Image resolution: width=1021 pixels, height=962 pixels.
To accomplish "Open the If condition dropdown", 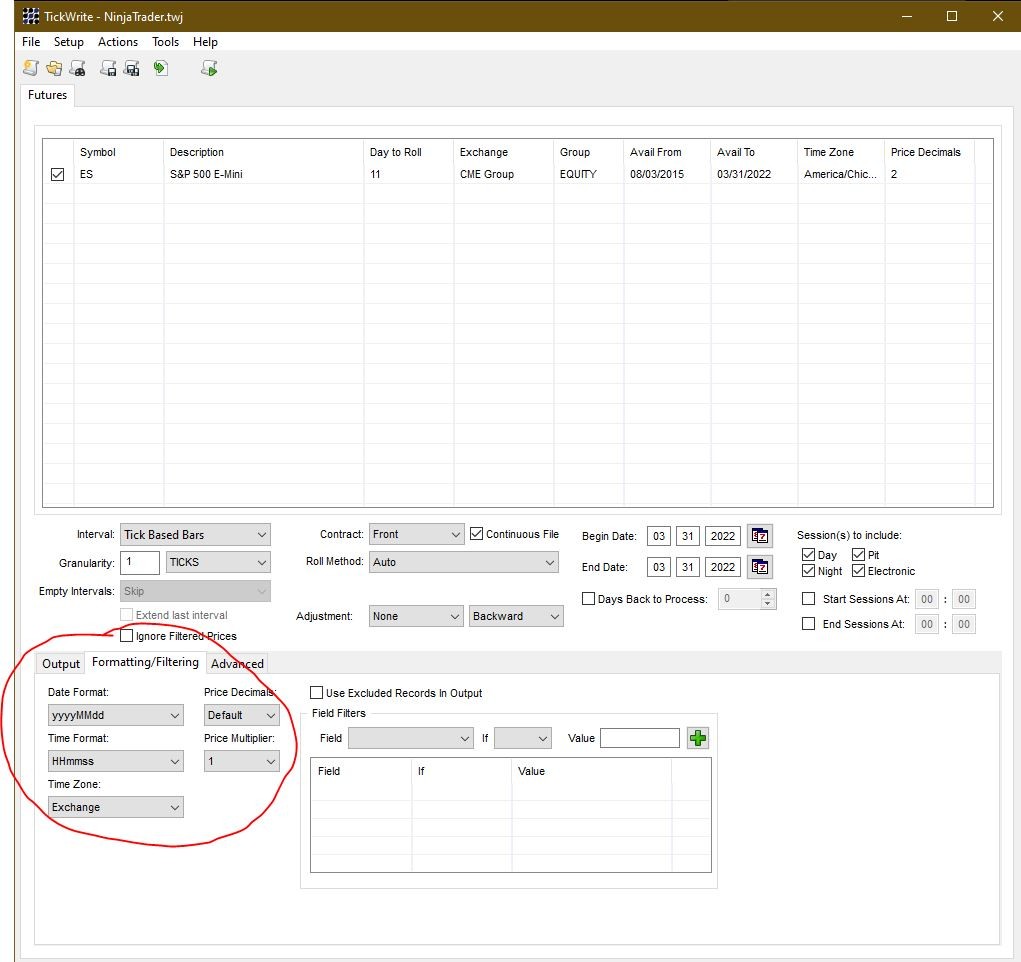I will coord(523,738).
